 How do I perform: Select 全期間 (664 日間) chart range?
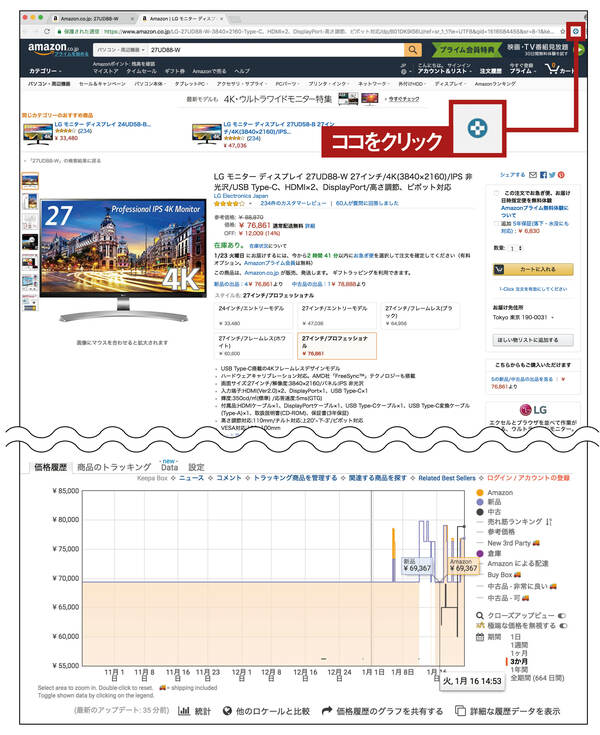pyautogui.click(x=537, y=678)
